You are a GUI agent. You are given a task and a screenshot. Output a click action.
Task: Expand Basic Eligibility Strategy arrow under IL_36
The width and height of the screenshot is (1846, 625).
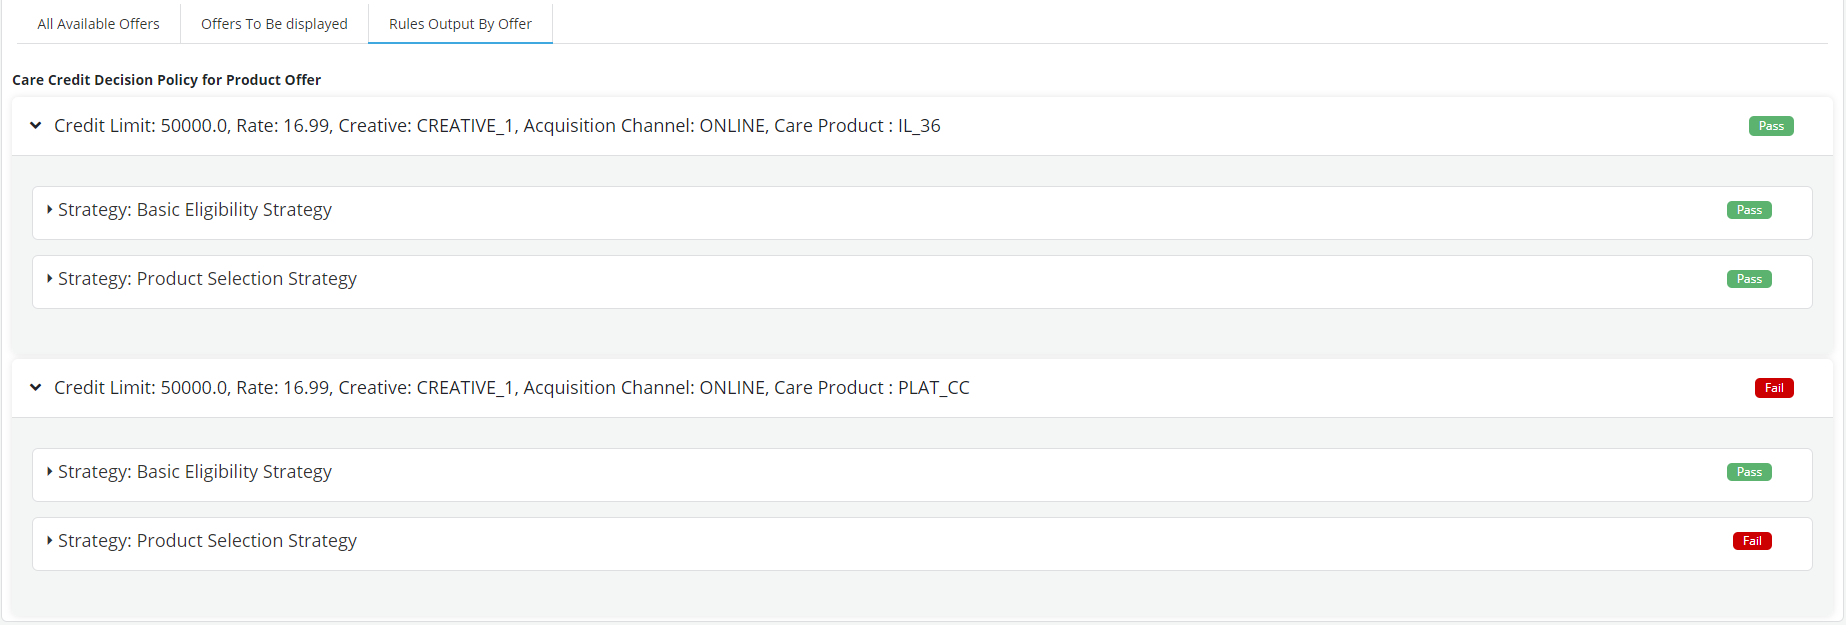pyautogui.click(x=49, y=210)
